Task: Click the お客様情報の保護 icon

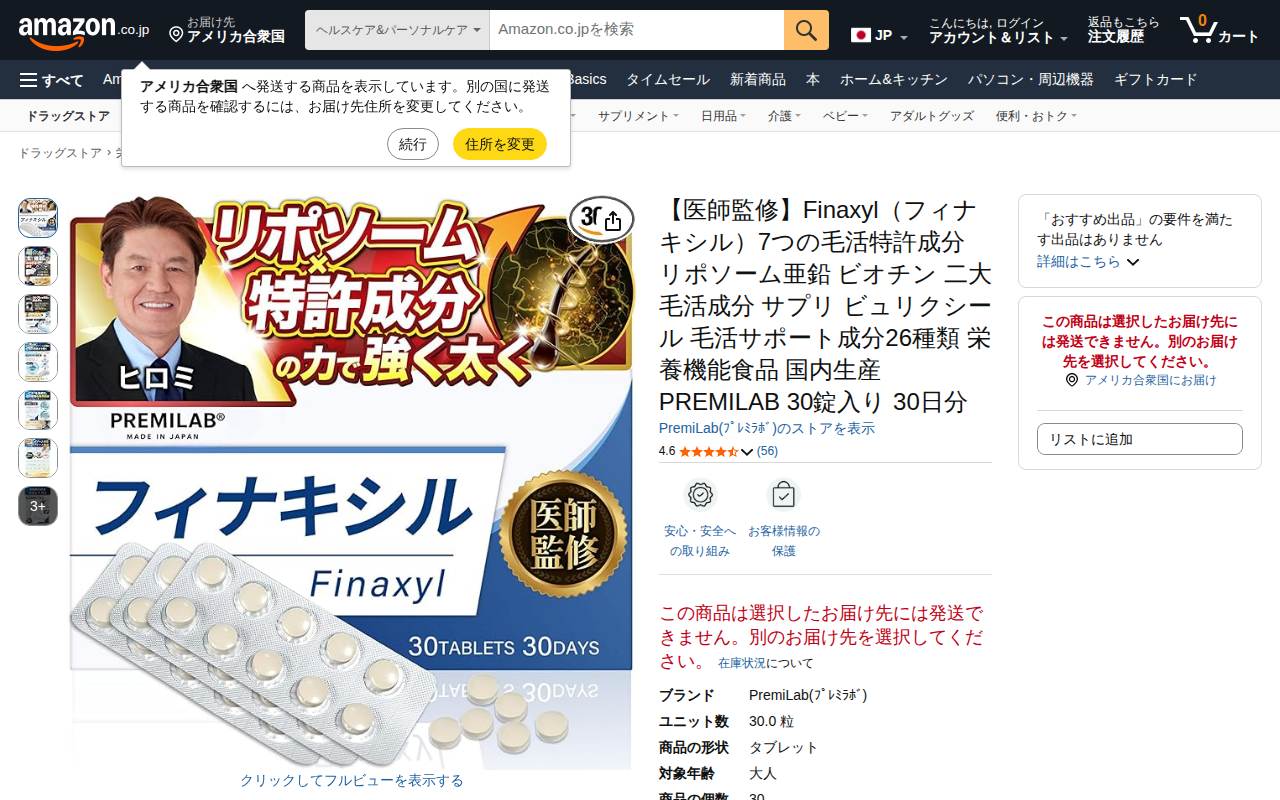Action: pos(784,494)
